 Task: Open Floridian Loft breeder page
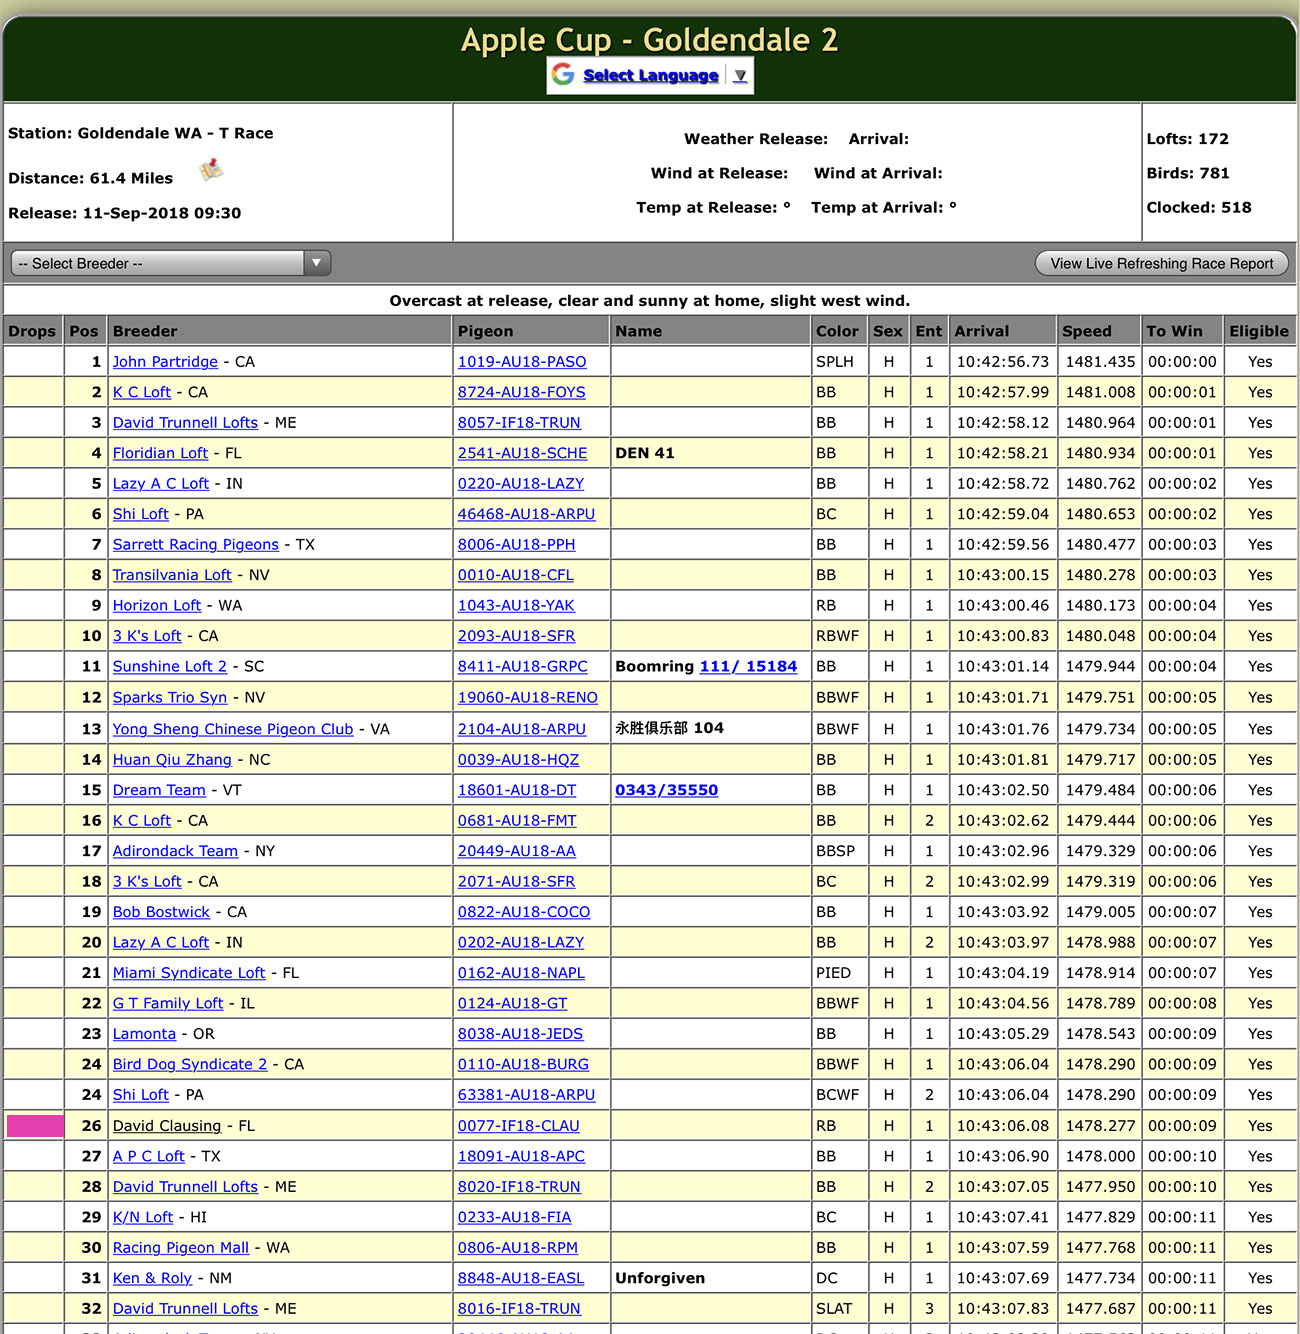pos(160,453)
